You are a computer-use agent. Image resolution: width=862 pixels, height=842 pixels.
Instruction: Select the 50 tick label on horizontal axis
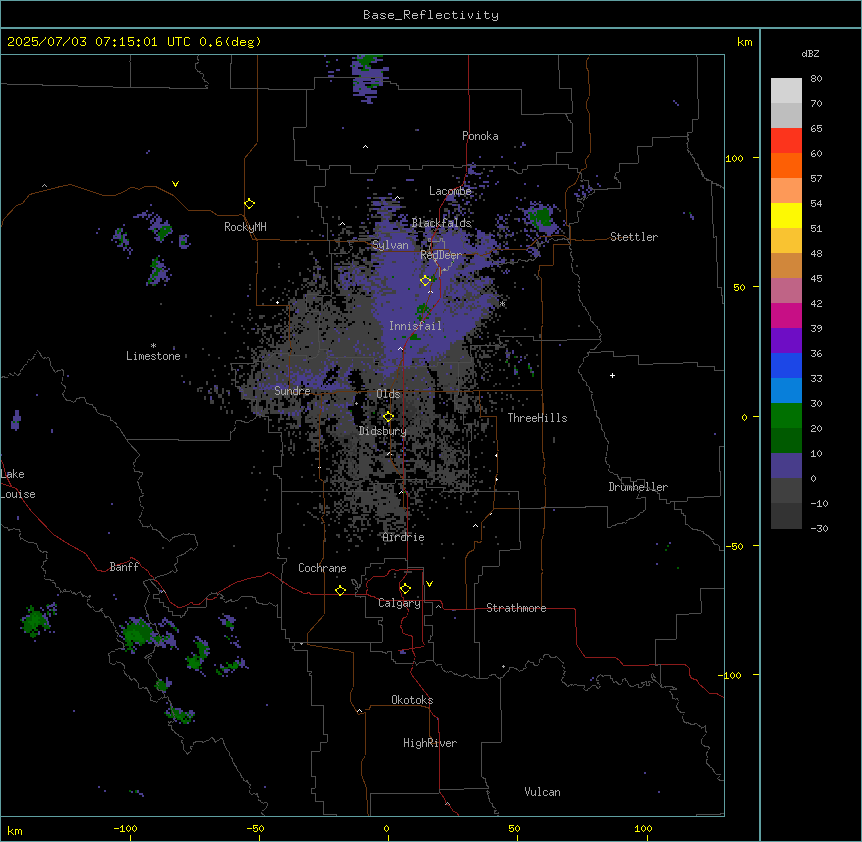[x=514, y=828]
